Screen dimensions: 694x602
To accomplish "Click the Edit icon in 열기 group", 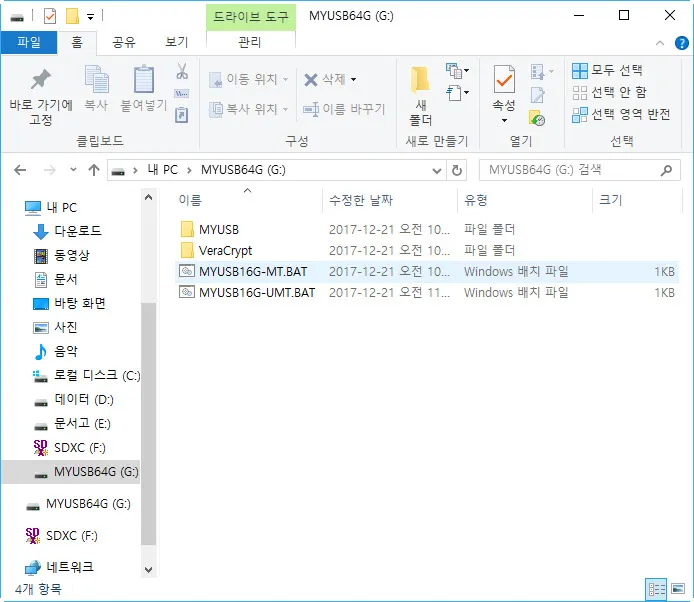I will pyautogui.click(x=537, y=95).
